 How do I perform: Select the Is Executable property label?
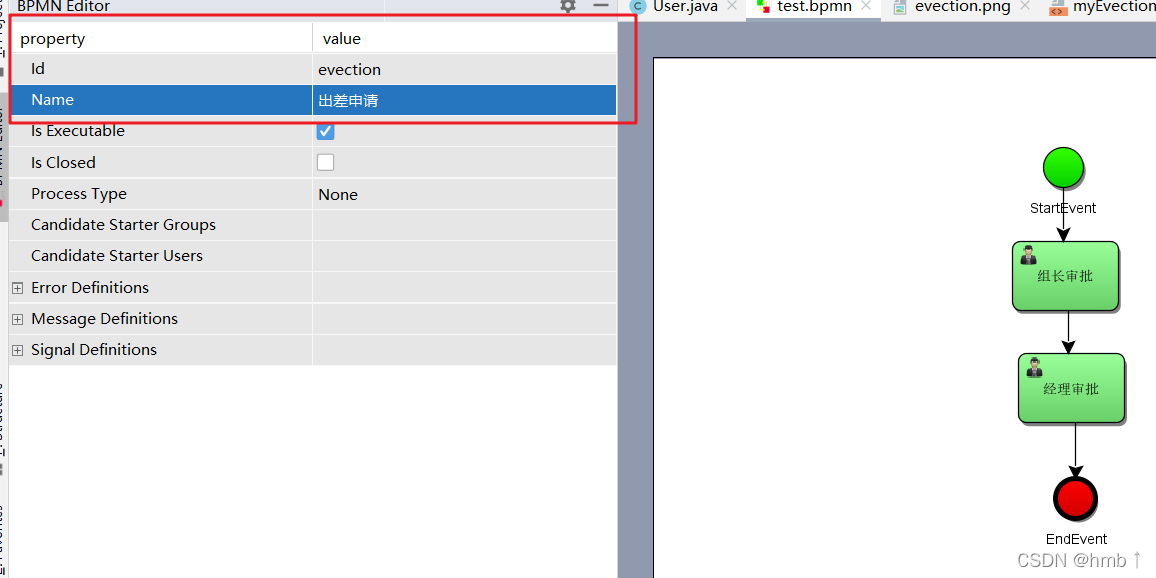(78, 130)
